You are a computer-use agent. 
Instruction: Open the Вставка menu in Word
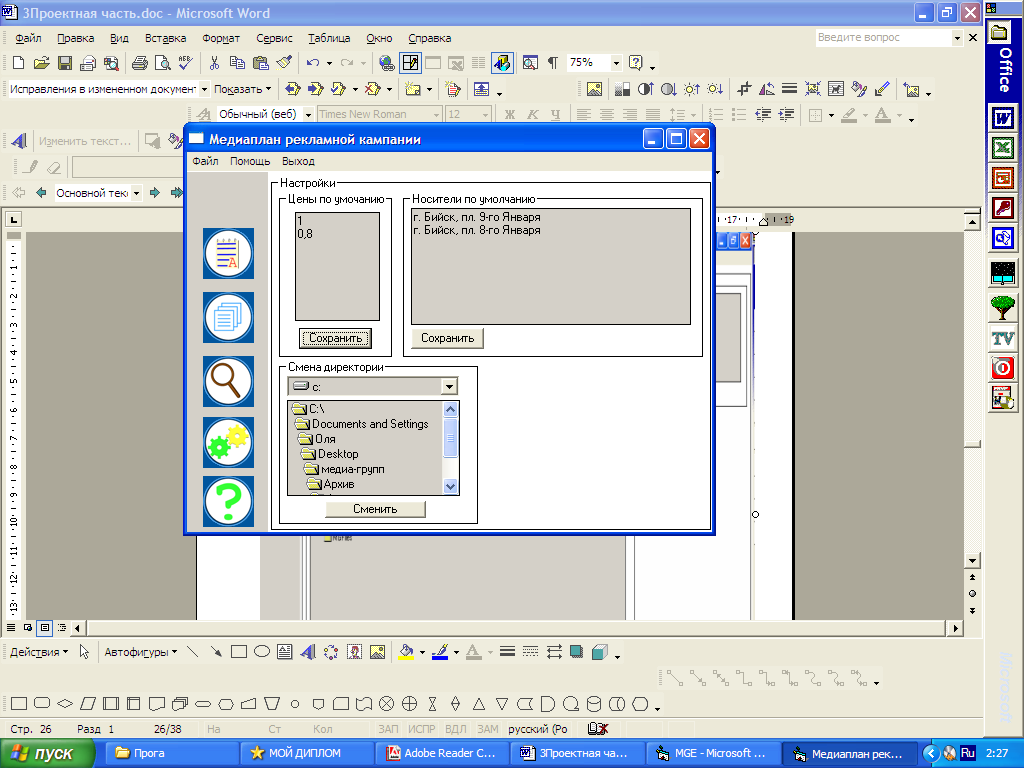[165, 38]
